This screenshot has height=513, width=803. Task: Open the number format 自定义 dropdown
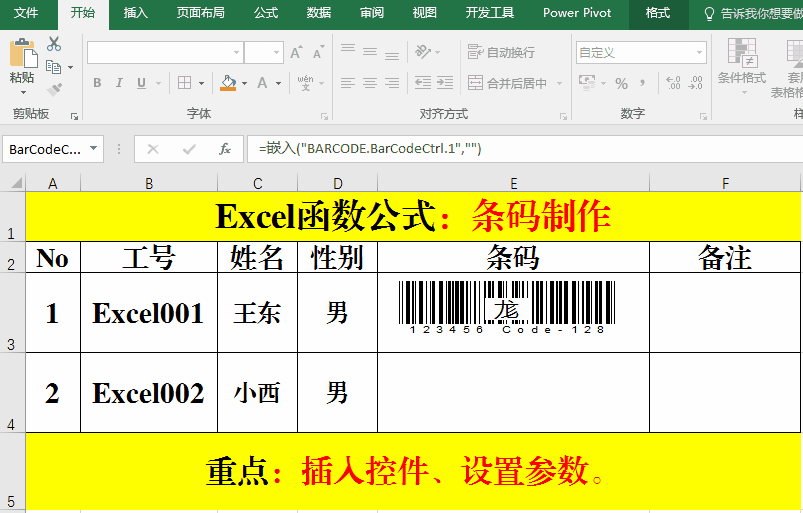click(699, 53)
